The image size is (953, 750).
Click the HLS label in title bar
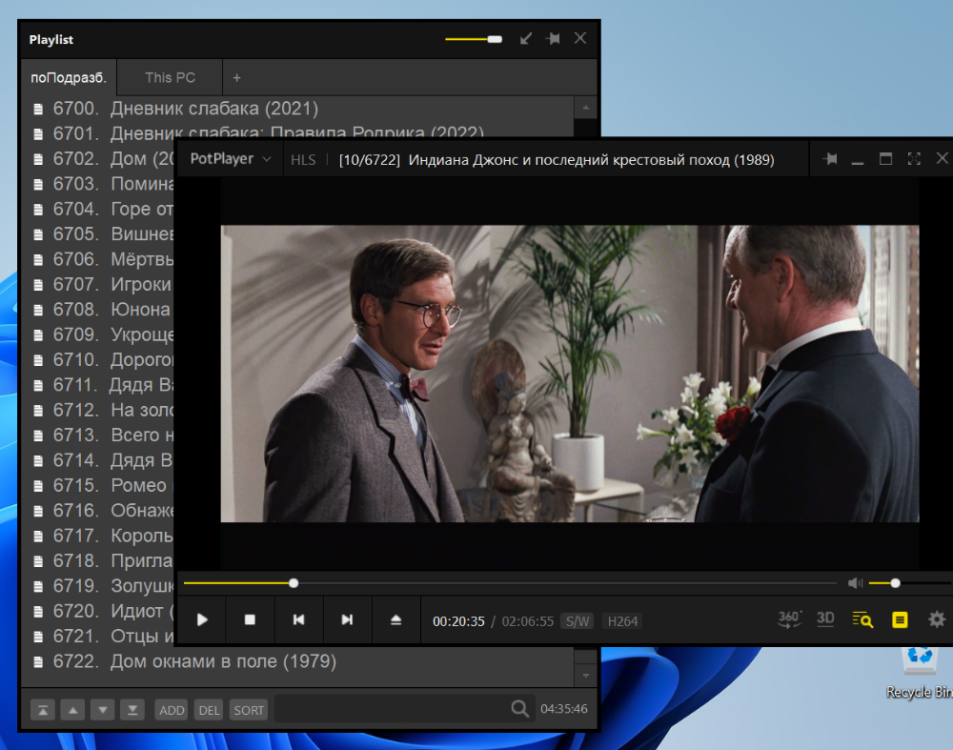[x=303, y=160]
